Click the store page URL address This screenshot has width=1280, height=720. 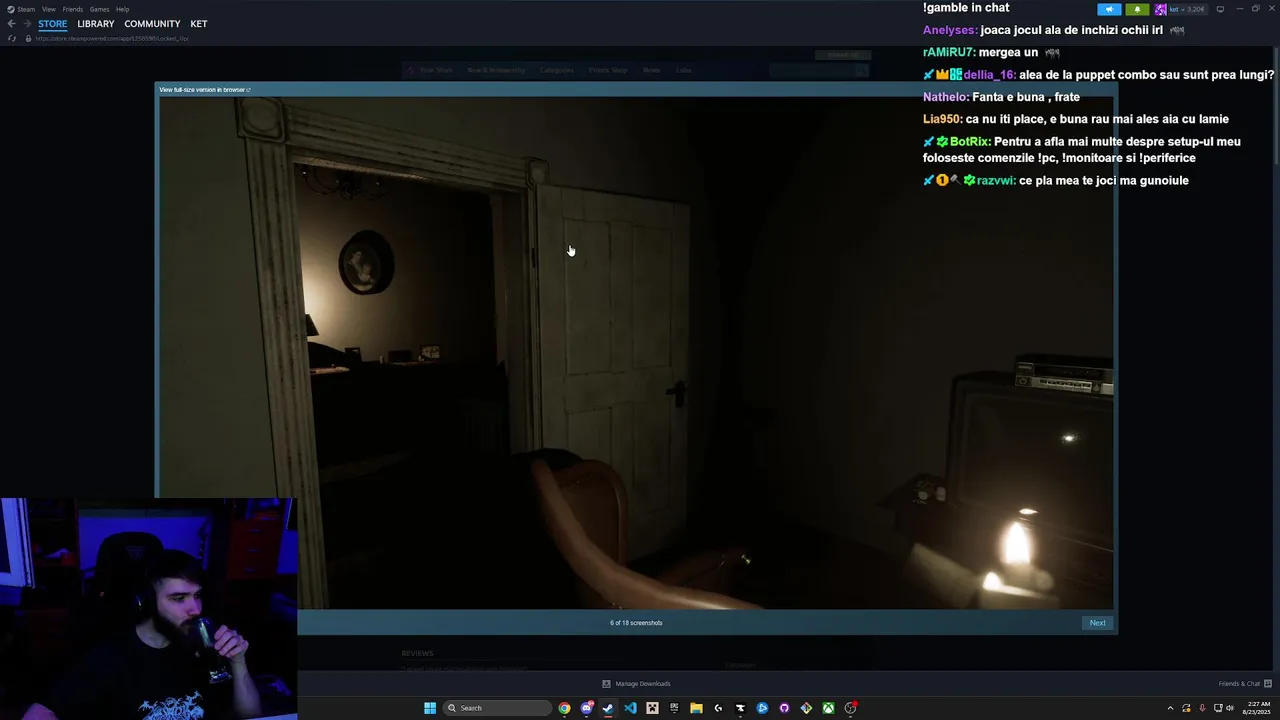click(x=112, y=38)
